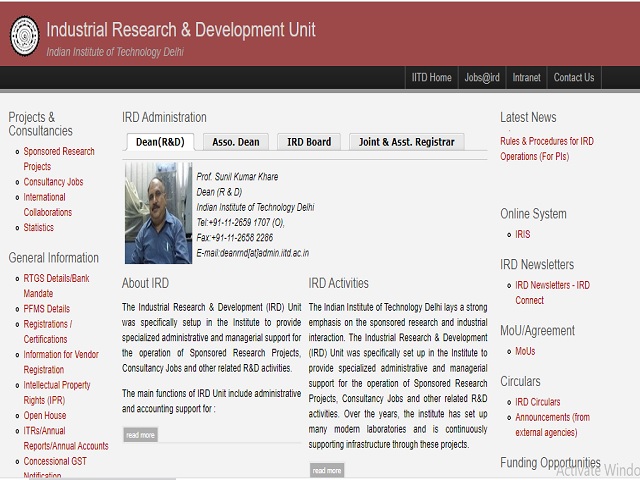This screenshot has height=480, width=640.
Task: Click the Prof. Sunil Kumar Khare name
Action: pyautogui.click(x=237, y=177)
